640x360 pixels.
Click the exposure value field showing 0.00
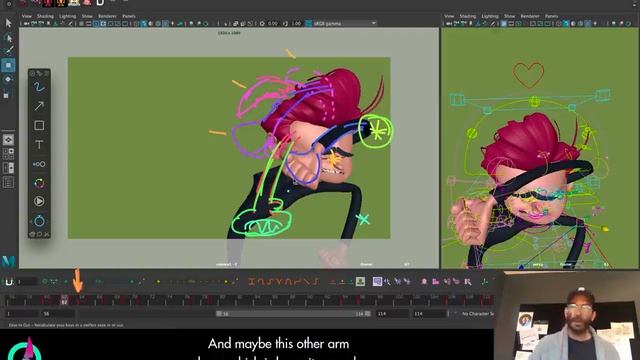[273, 24]
